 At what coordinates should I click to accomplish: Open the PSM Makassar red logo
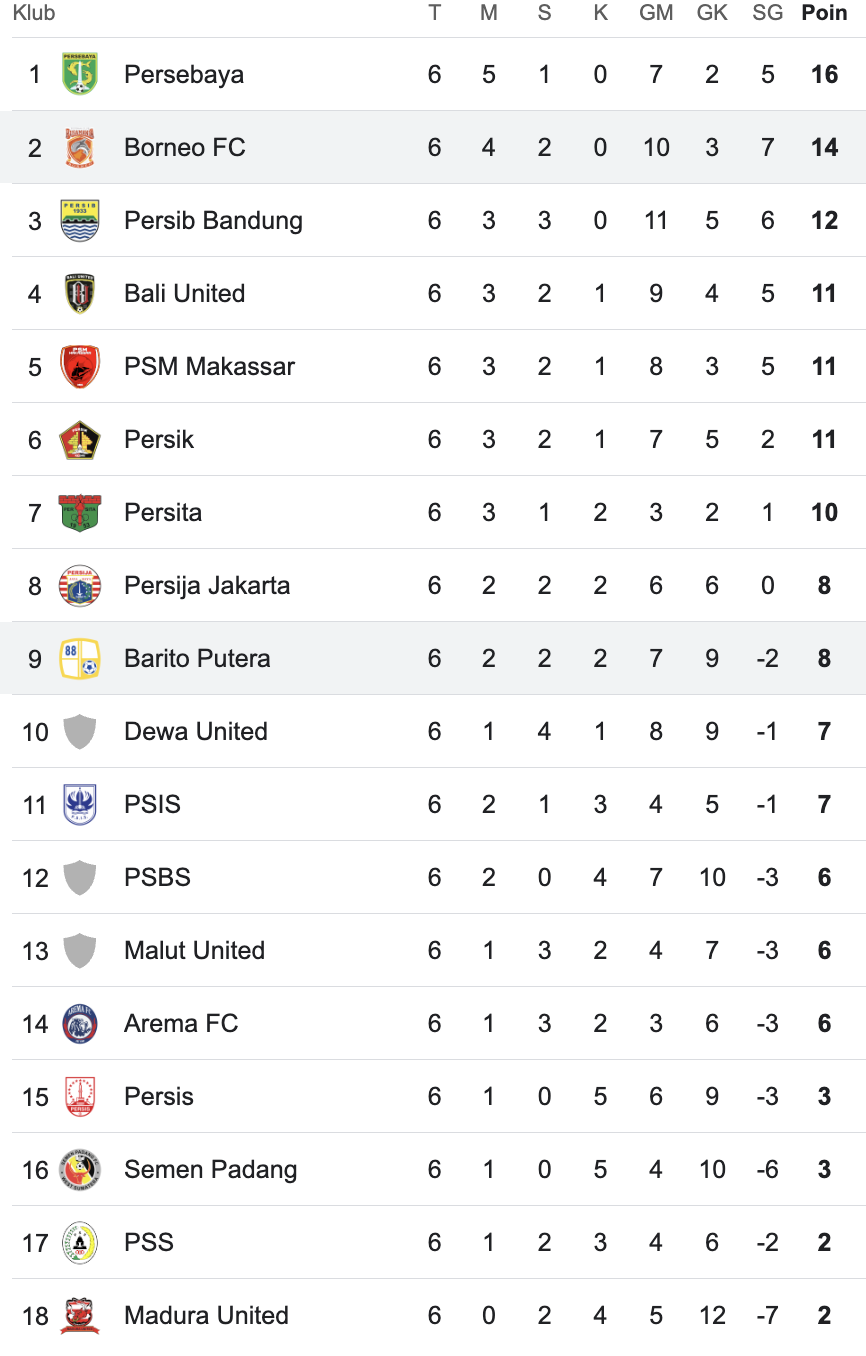pyautogui.click(x=80, y=366)
